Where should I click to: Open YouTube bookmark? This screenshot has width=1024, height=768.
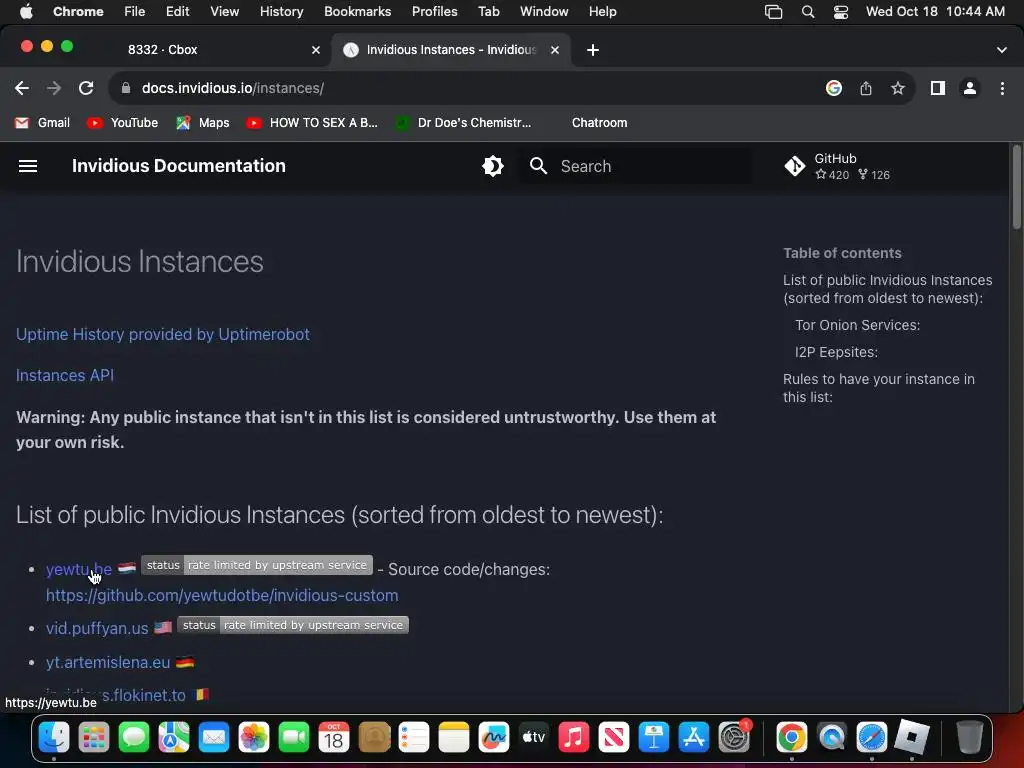click(x=123, y=123)
